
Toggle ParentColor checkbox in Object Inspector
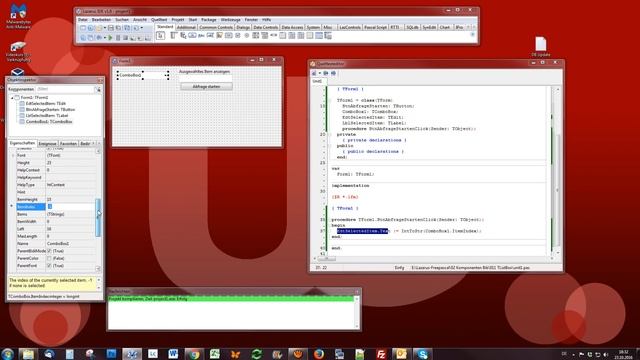coord(49,258)
